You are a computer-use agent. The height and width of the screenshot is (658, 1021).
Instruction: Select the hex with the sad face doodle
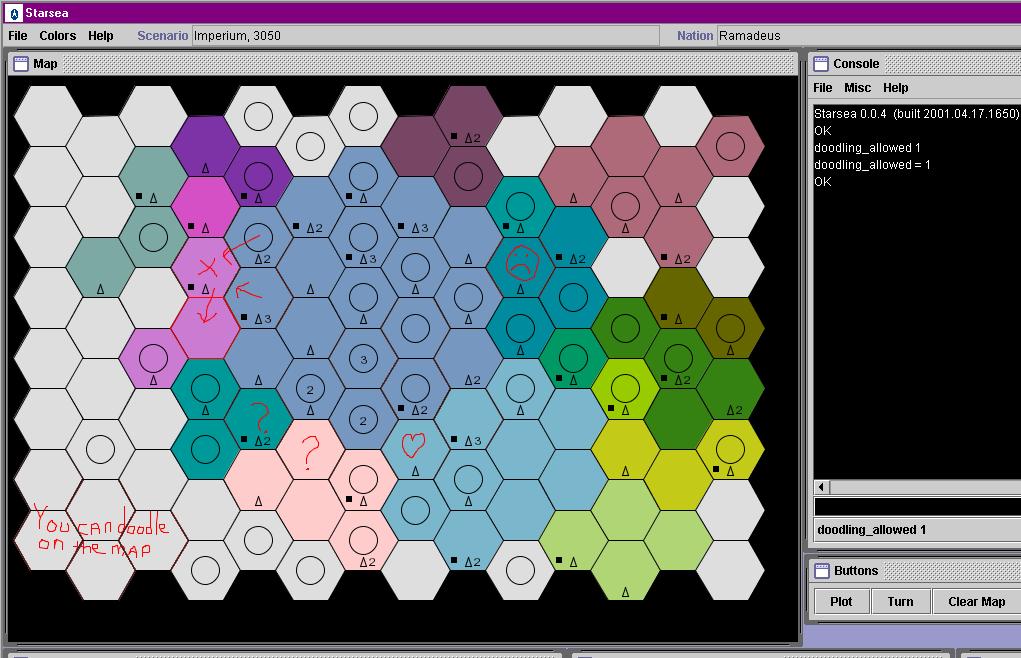pyautogui.click(x=521, y=265)
